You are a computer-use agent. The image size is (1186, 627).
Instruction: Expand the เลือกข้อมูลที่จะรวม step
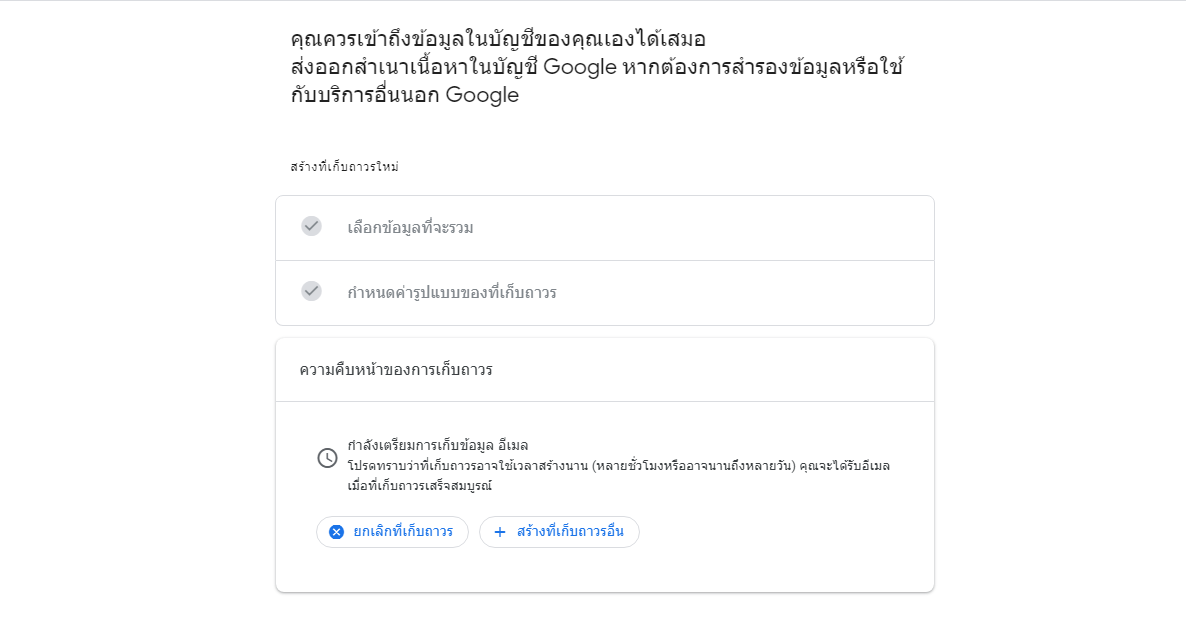(x=604, y=228)
